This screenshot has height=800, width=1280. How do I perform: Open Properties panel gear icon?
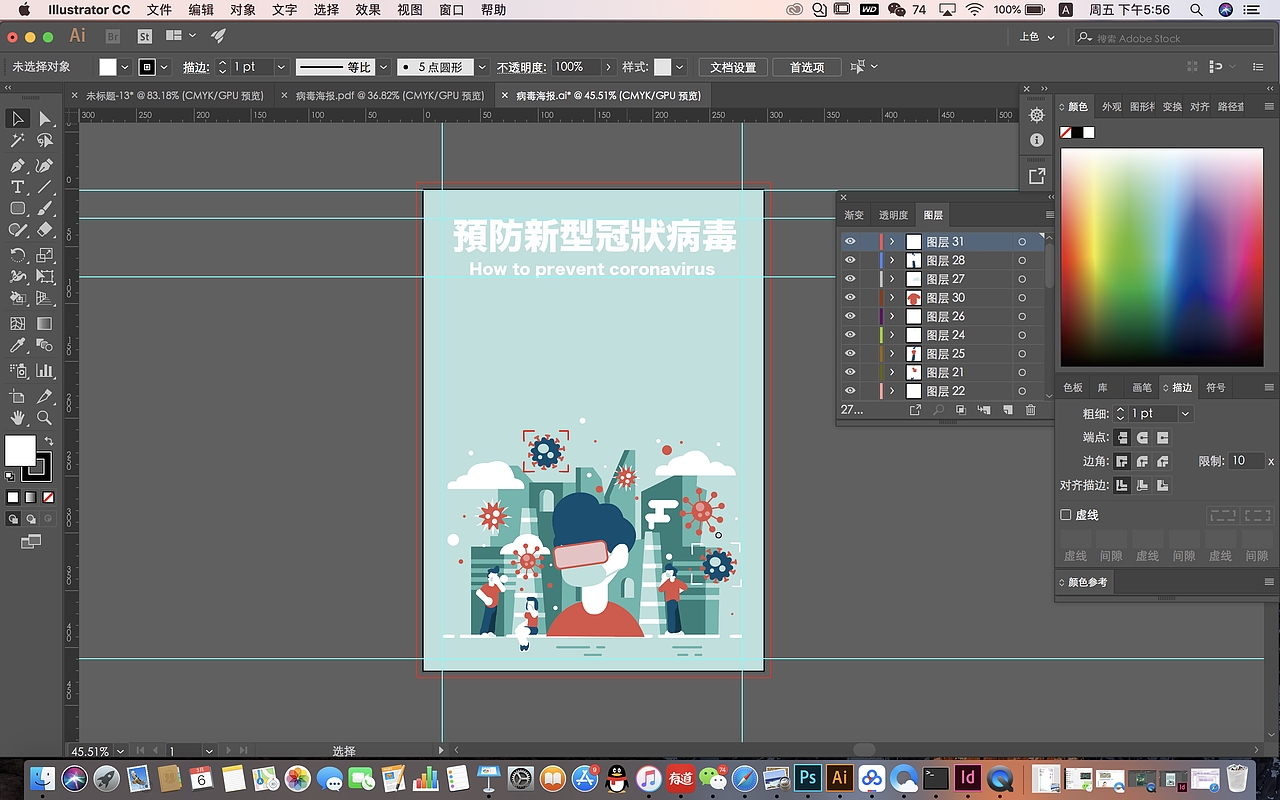(x=1037, y=115)
